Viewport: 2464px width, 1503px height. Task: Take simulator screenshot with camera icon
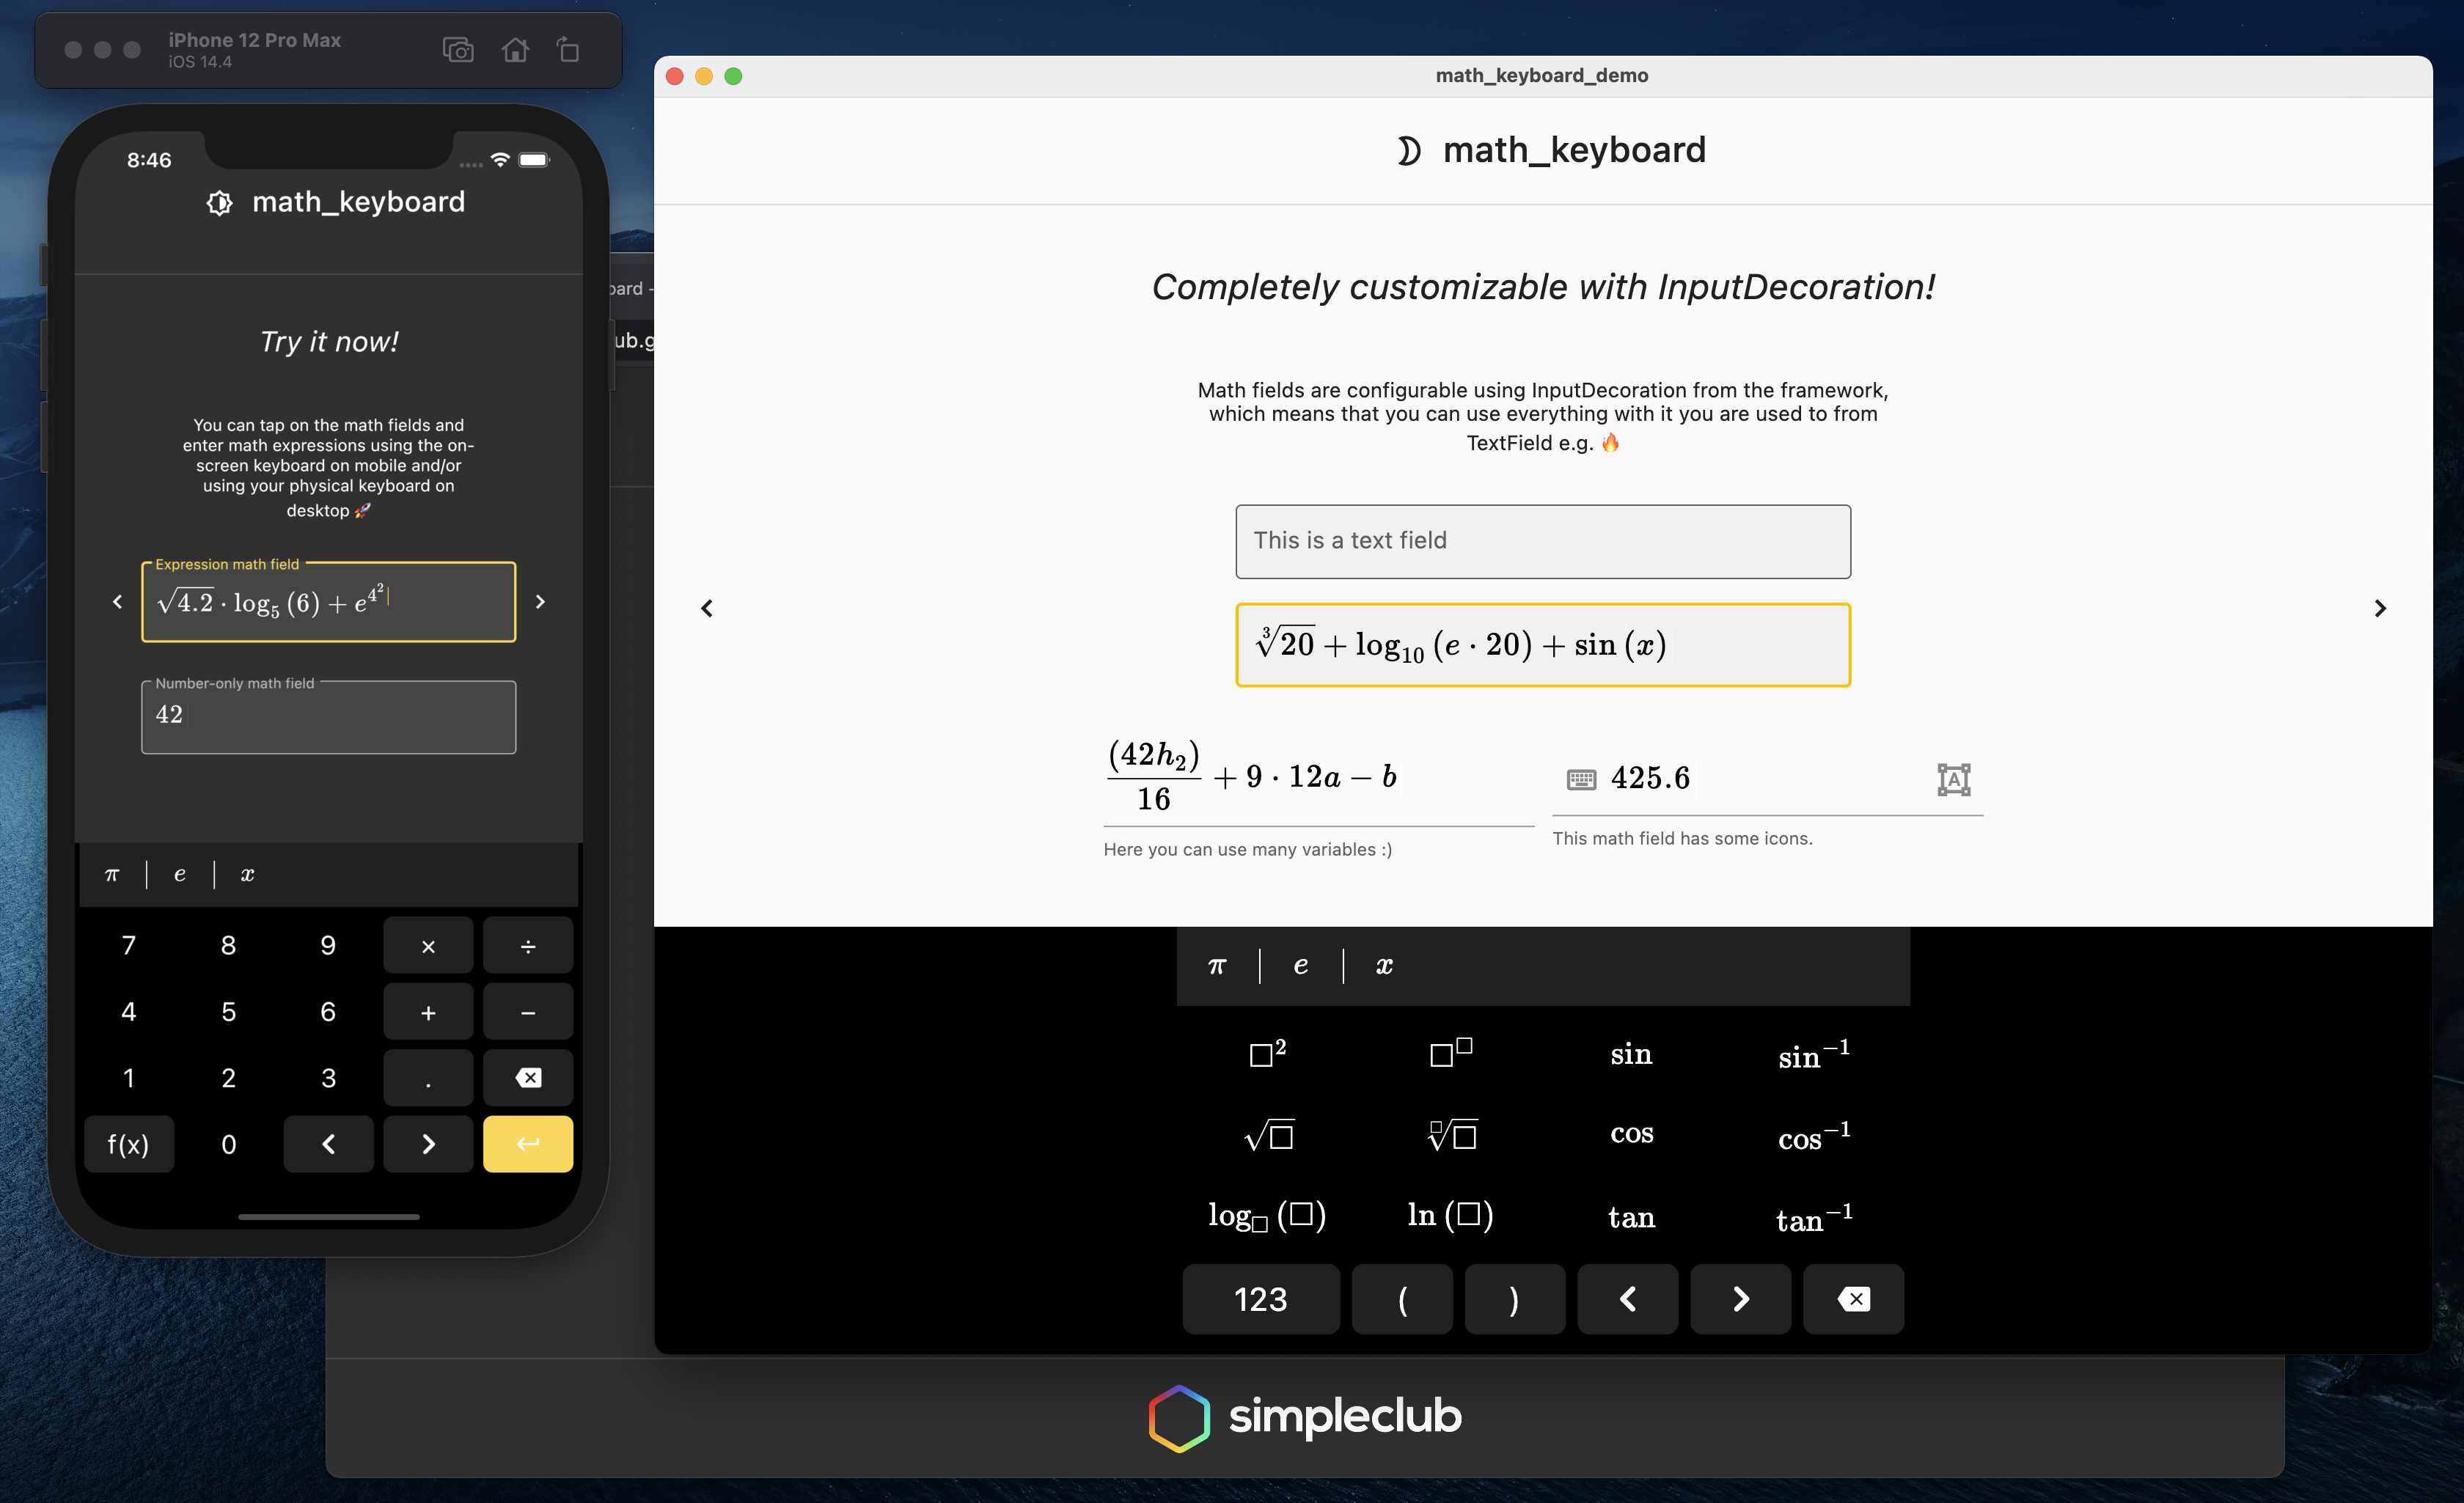coord(458,50)
